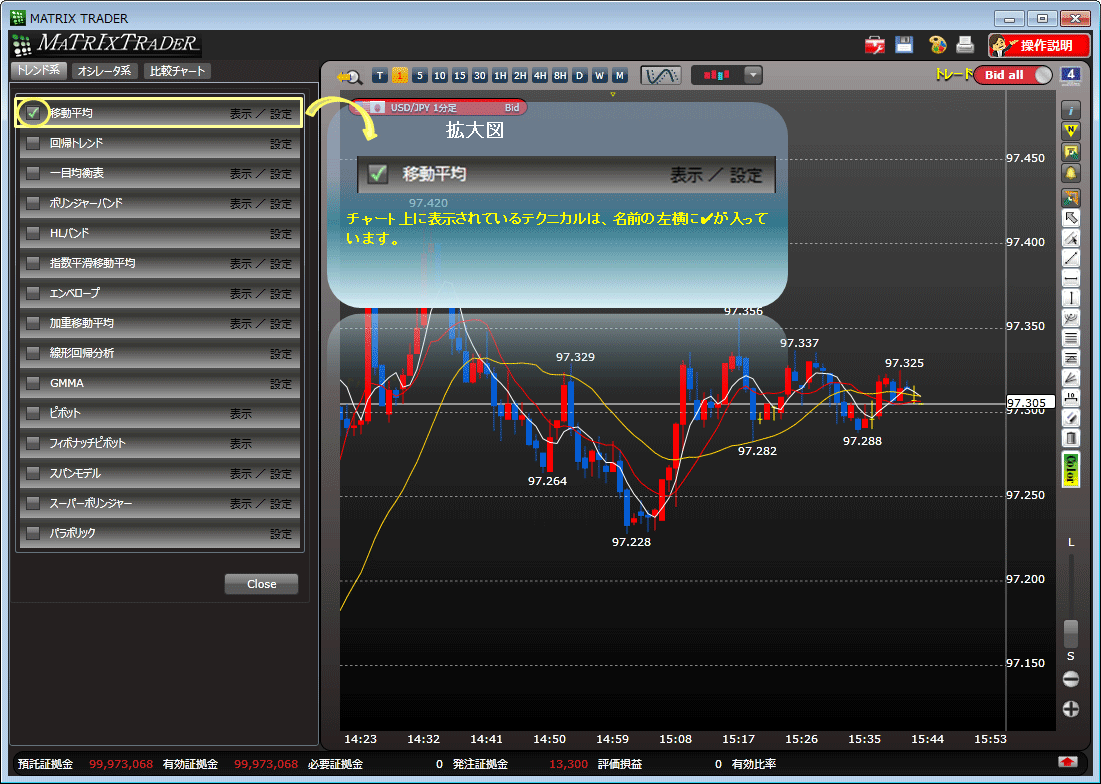Click the back arrow magnifier icon

tap(349, 76)
